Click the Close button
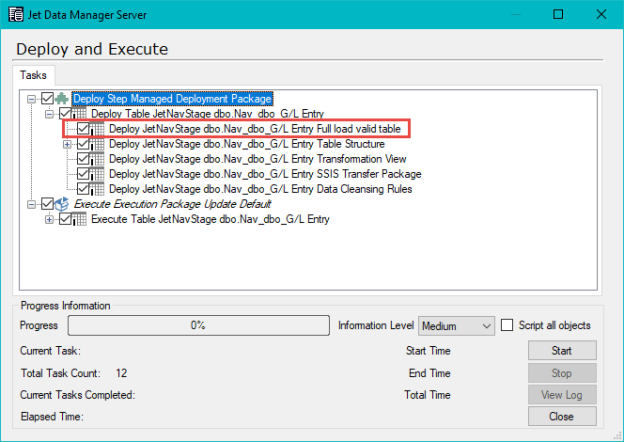This screenshot has width=624, height=442. point(562,416)
